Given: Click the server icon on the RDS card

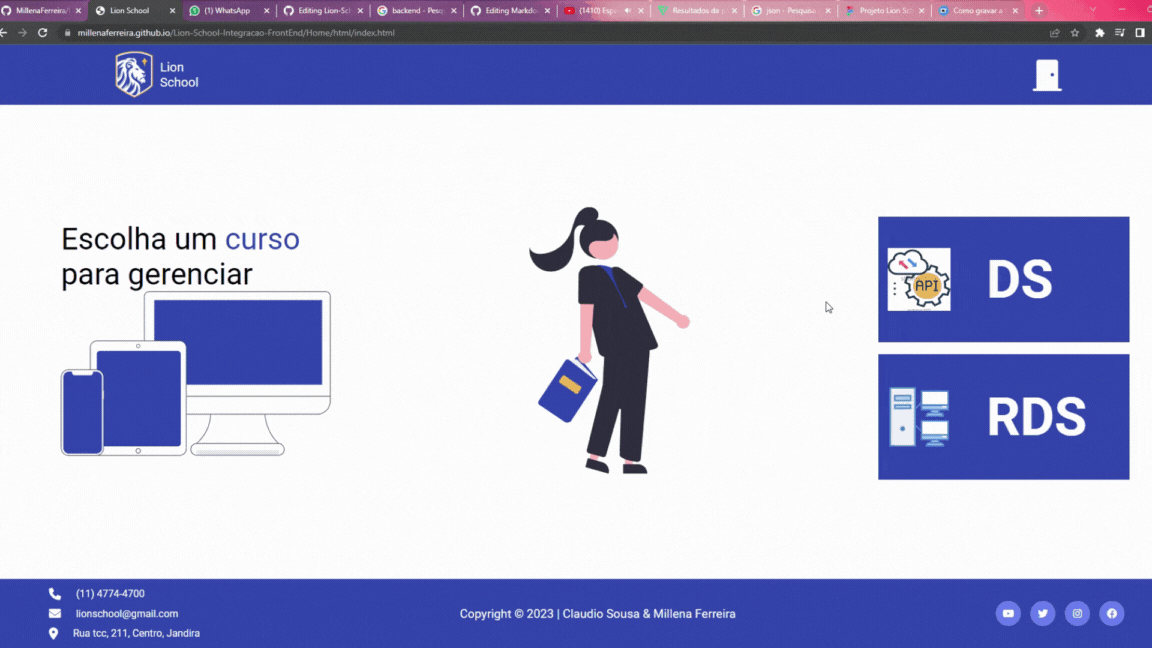Looking at the screenshot, I should click(918, 417).
